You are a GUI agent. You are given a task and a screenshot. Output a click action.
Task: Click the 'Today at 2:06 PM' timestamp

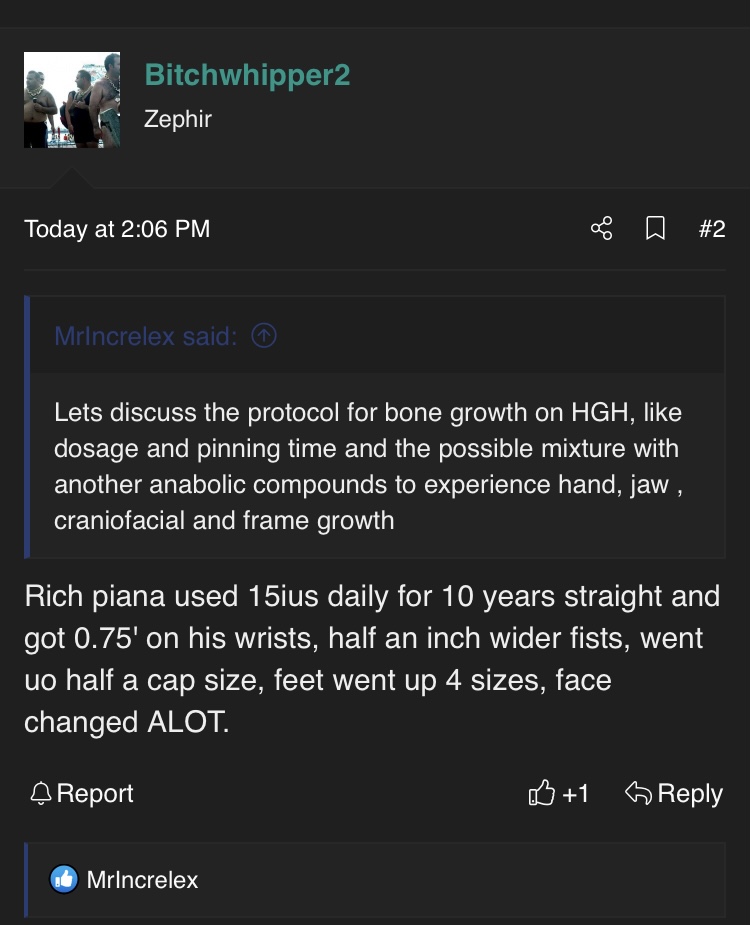(x=117, y=229)
